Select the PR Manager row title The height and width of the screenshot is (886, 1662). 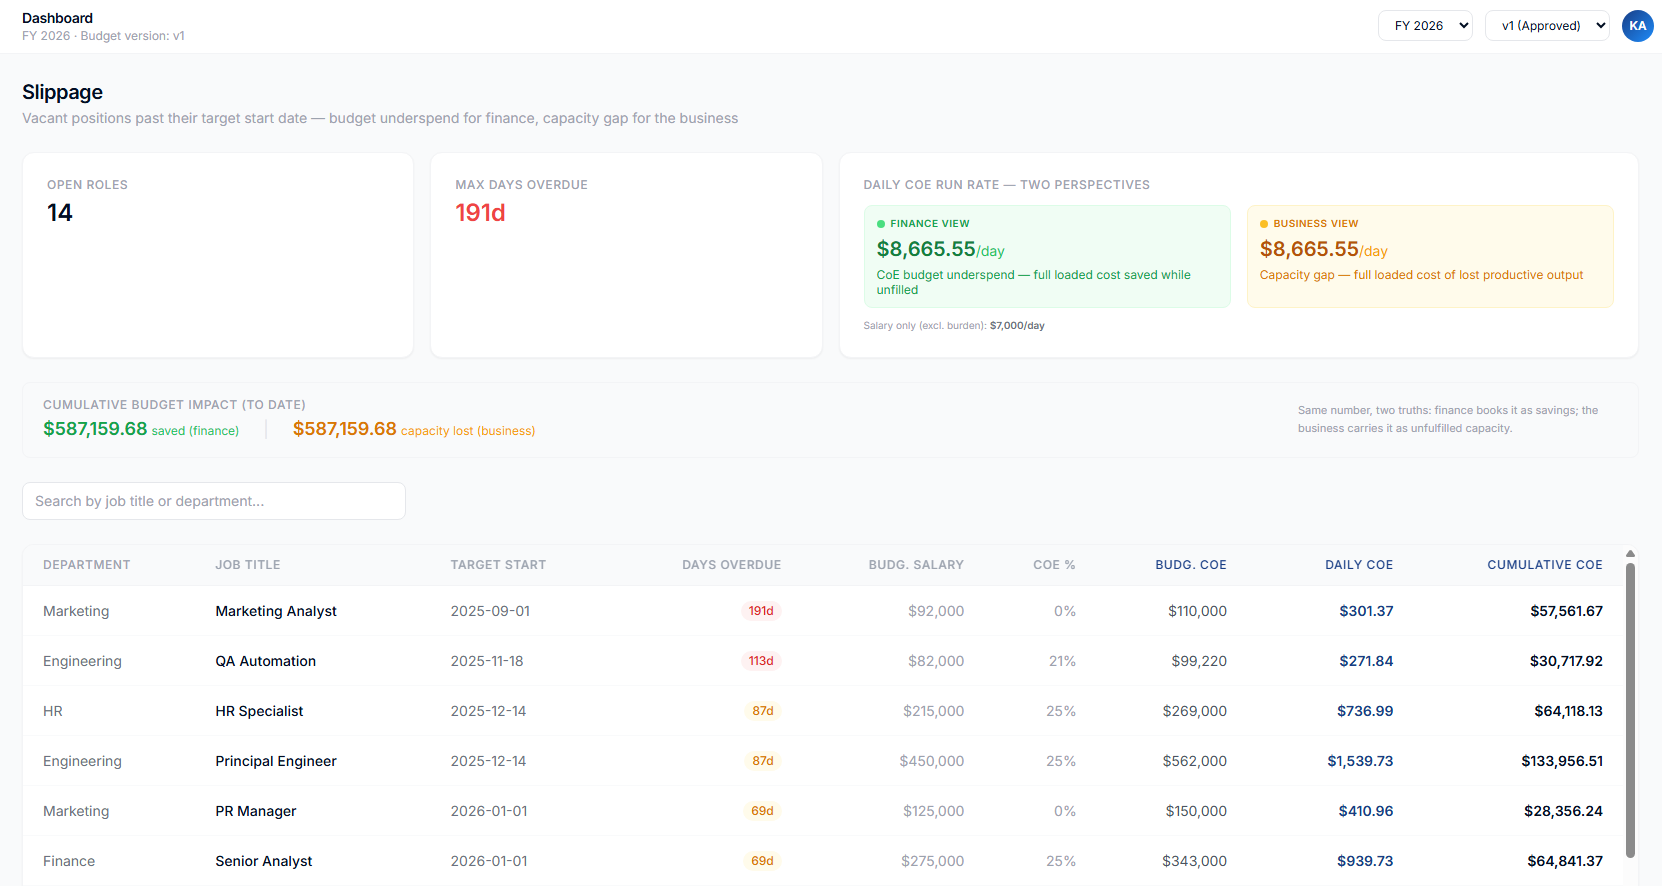tap(256, 811)
